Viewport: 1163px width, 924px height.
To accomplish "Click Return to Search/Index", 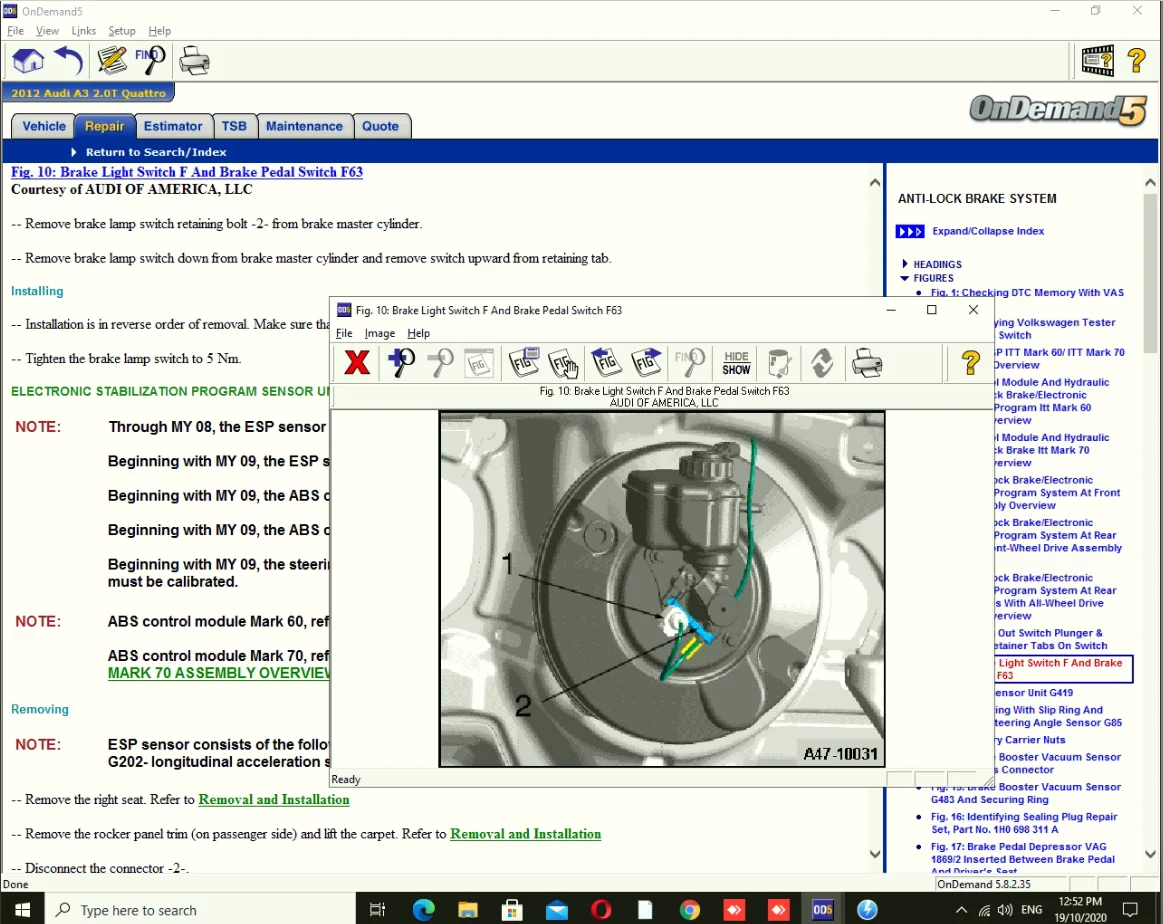I will point(155,152).
